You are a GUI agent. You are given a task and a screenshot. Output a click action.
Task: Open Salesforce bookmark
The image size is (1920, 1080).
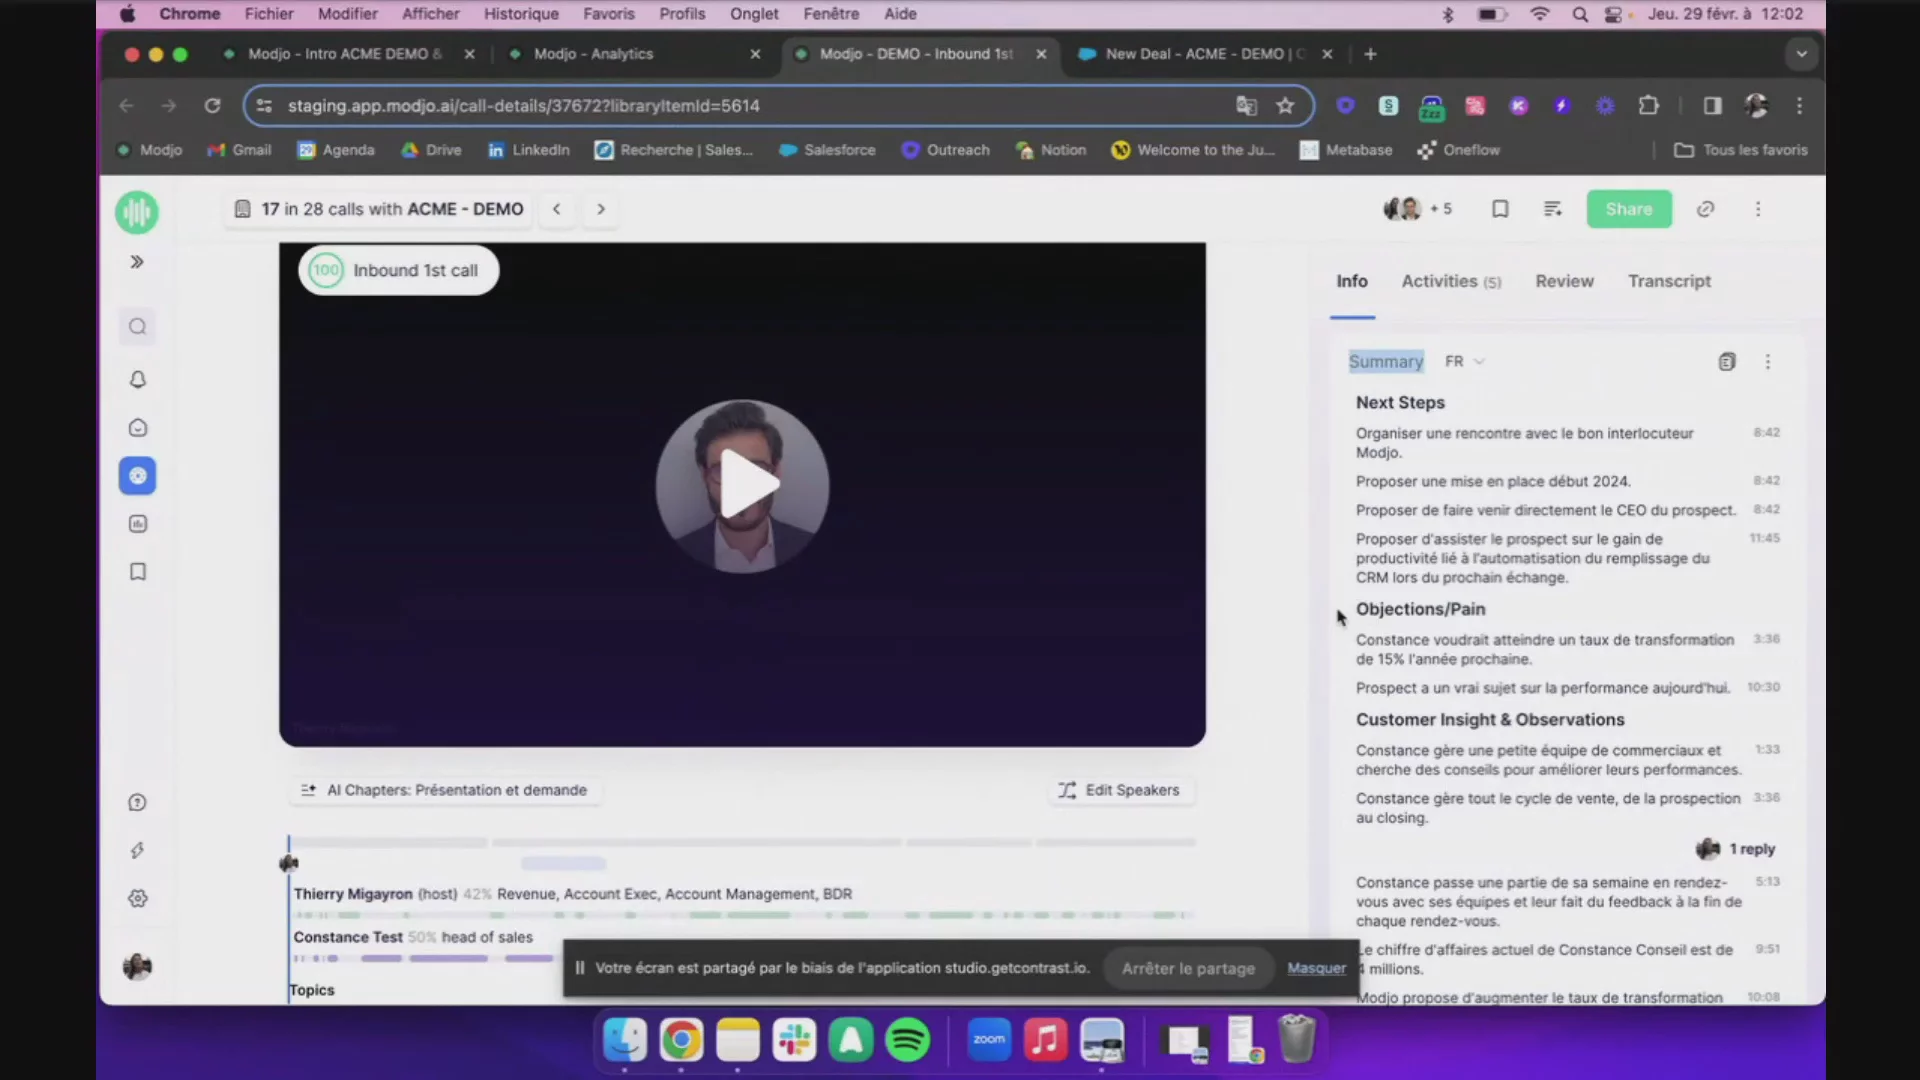click(x=827, y=150)
